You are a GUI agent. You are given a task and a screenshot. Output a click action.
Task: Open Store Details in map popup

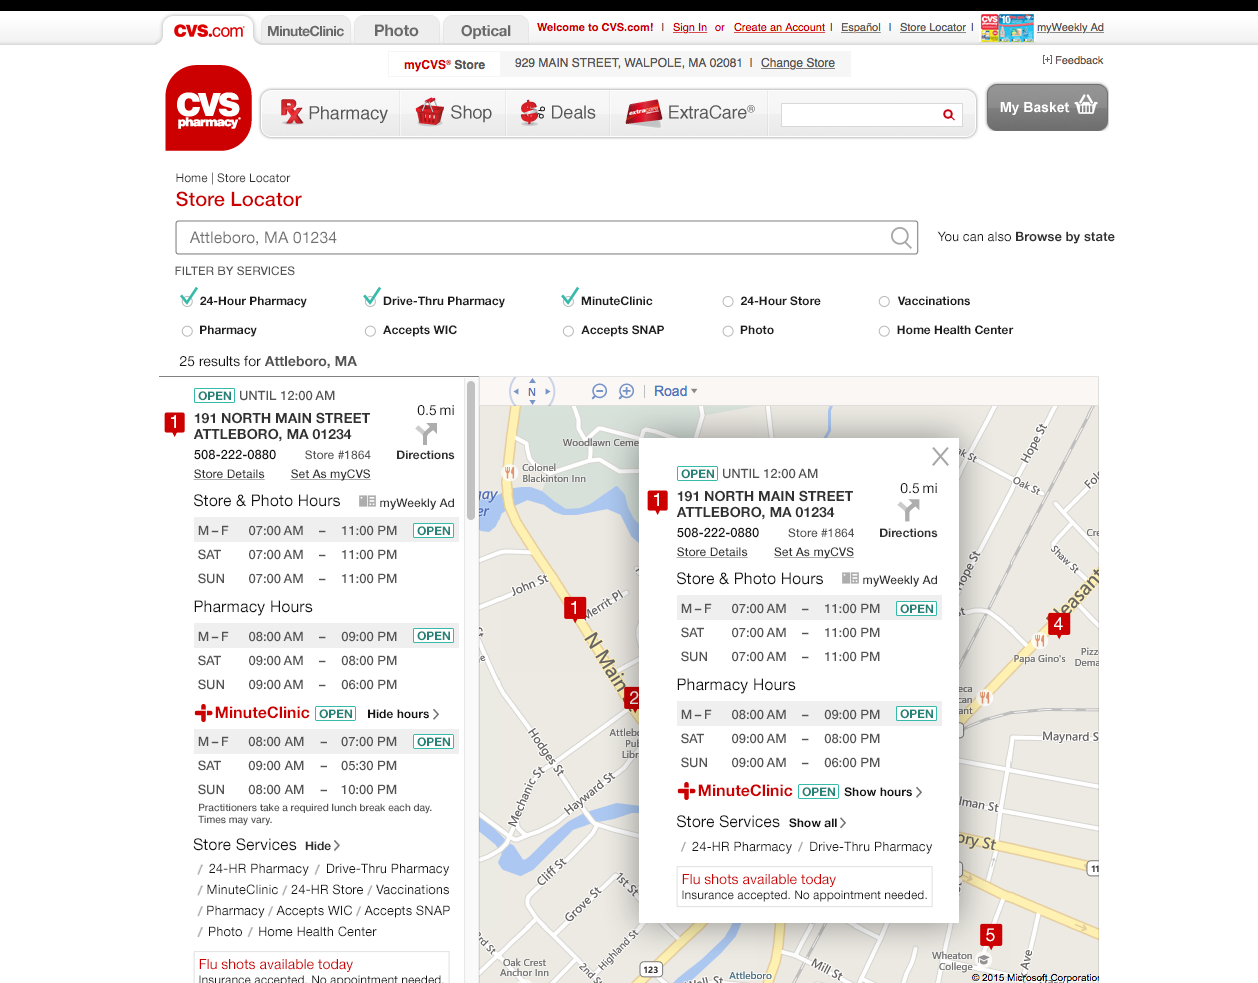tap(712, 552)
